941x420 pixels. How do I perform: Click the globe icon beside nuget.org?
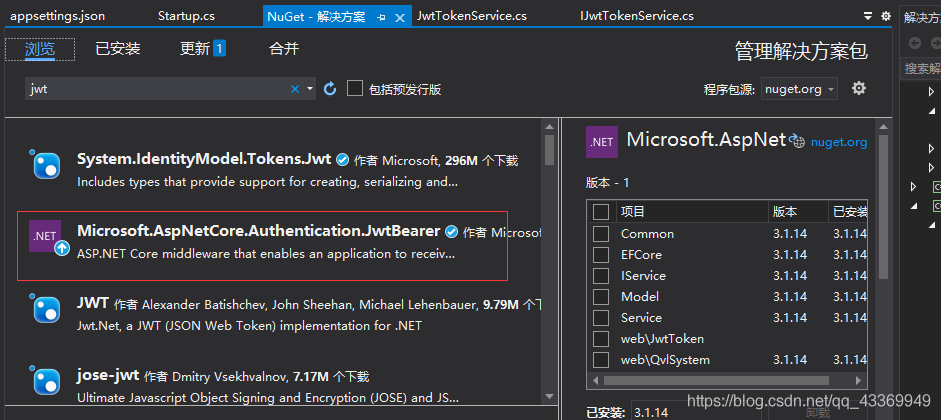point(797,141)
